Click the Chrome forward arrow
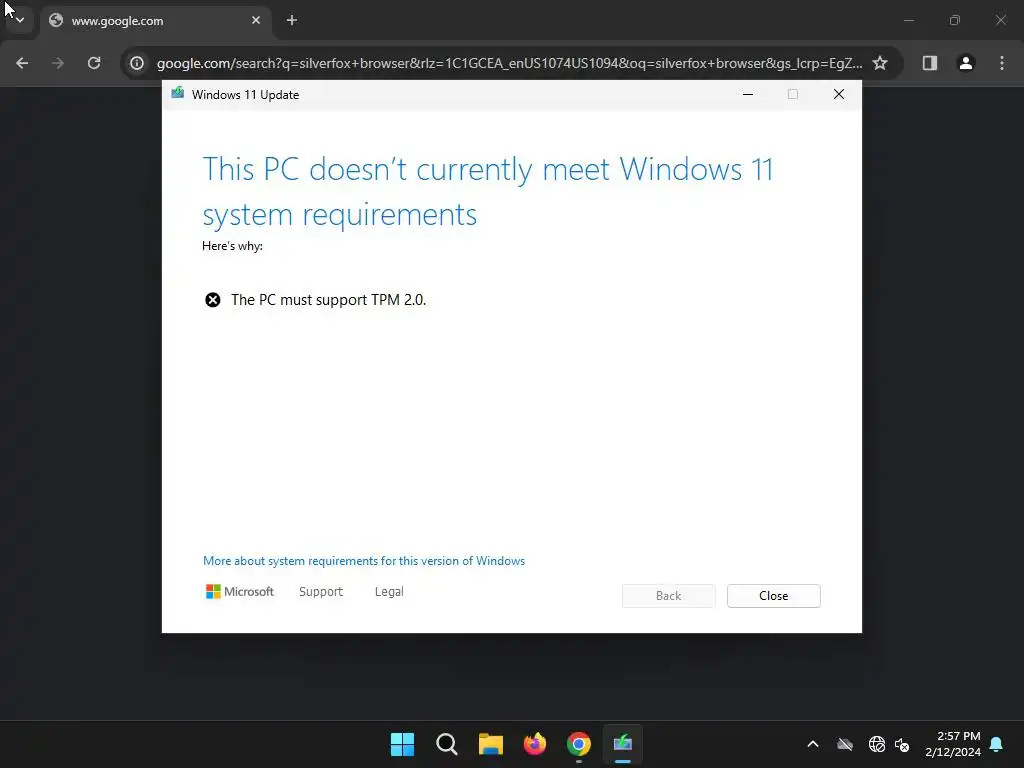 coord(58,63)
